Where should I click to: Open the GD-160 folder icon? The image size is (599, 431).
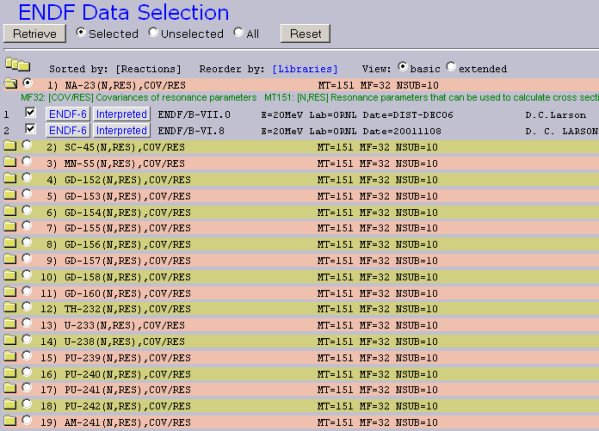click(10, 292)
